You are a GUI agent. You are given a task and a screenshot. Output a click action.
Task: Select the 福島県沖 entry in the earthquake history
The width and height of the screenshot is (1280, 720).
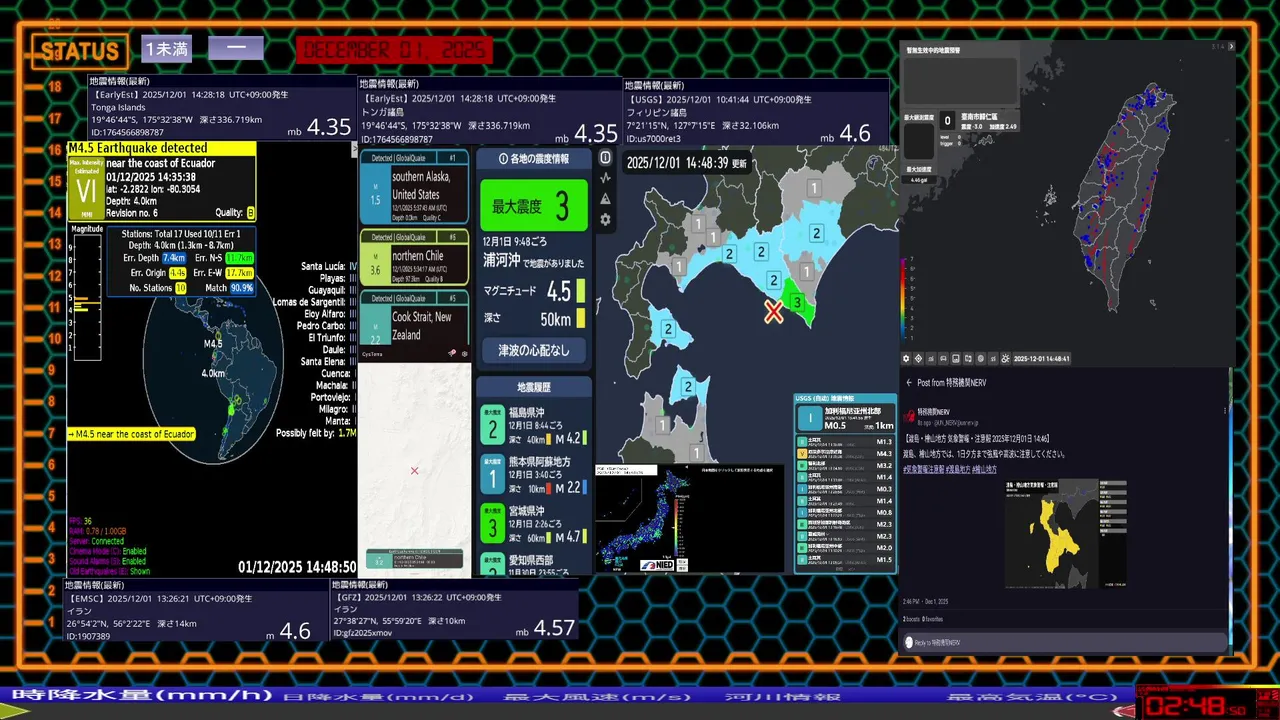(534, 423)
